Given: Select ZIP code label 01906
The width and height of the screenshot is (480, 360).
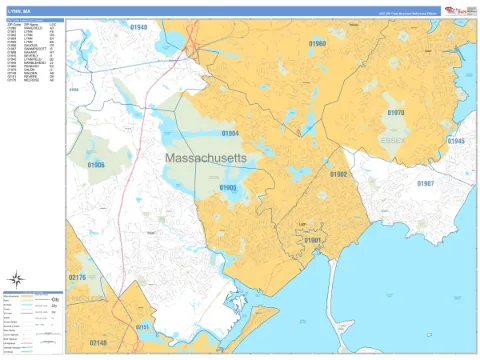Looking at the screenshot, I should pos(96,165).
